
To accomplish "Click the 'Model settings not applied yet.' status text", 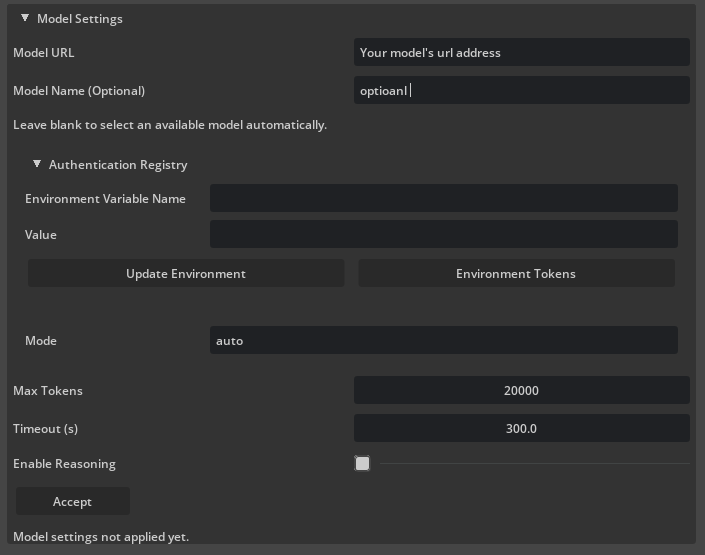I will [101, 537].
